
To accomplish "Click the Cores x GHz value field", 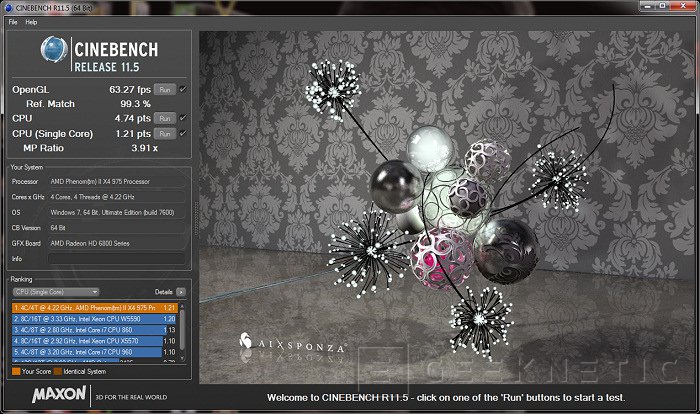I will [x=116, y=197].
